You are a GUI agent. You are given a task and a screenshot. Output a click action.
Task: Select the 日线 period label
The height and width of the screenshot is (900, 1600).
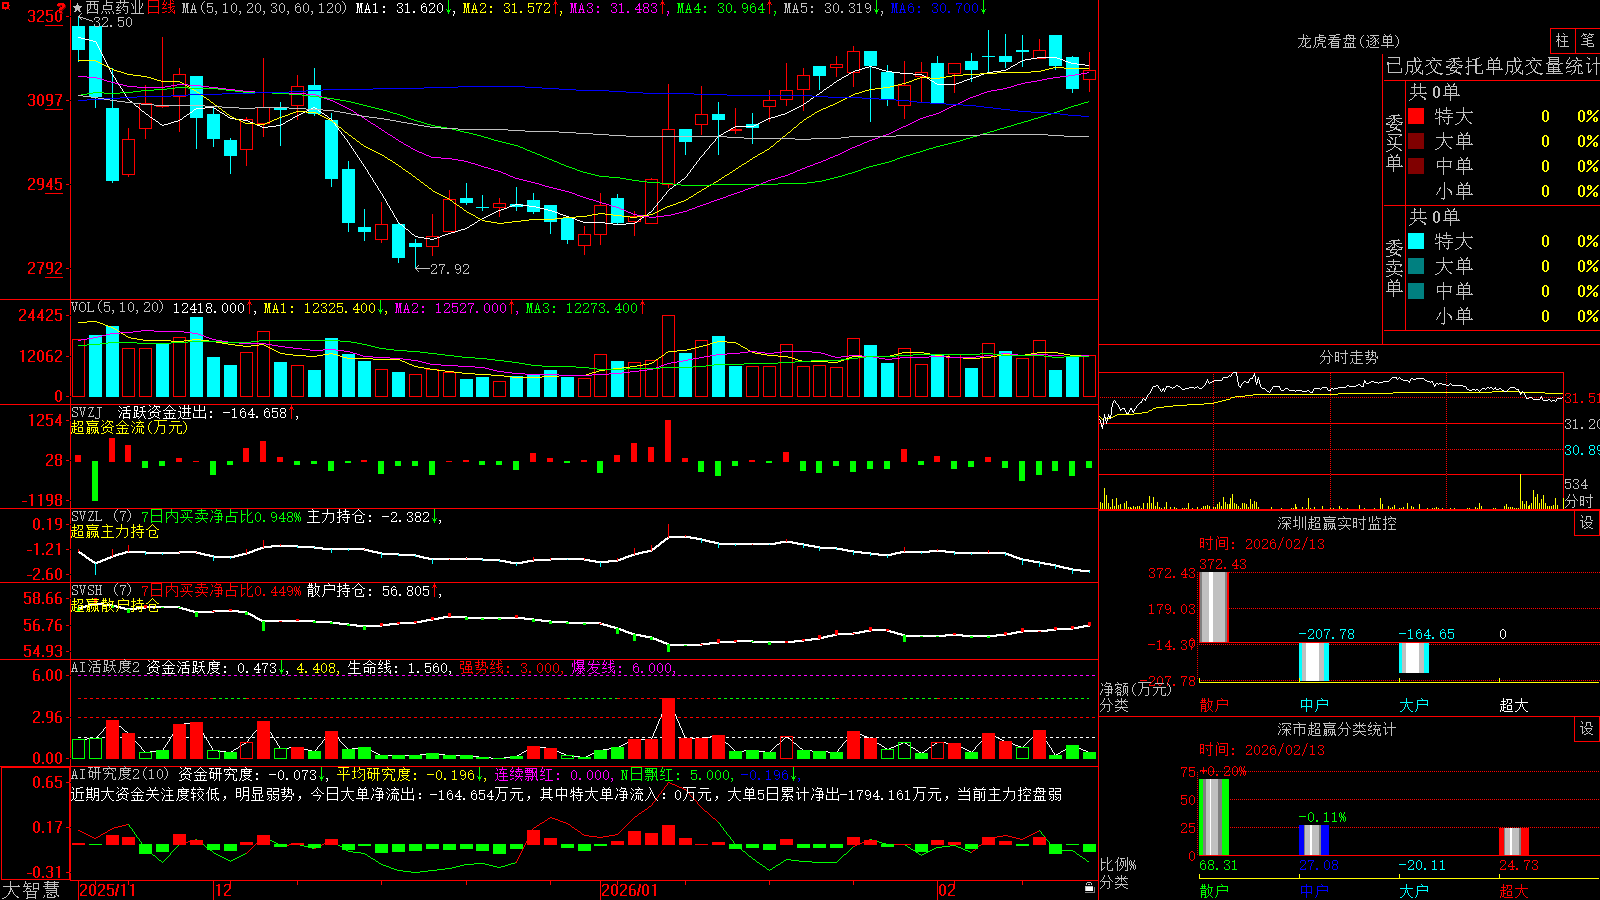tap(161, 8)
